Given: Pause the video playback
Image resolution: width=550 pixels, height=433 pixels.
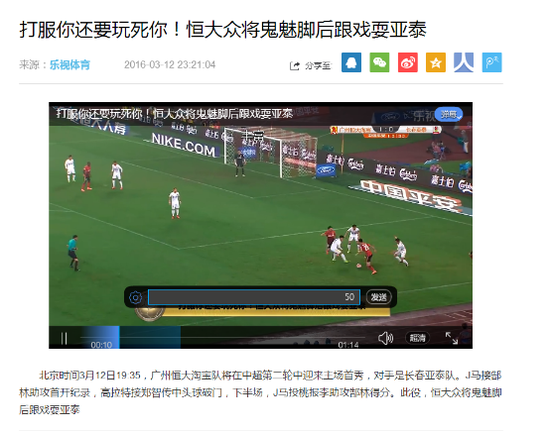Looking at the screenshot, I should tap(64, 338).
